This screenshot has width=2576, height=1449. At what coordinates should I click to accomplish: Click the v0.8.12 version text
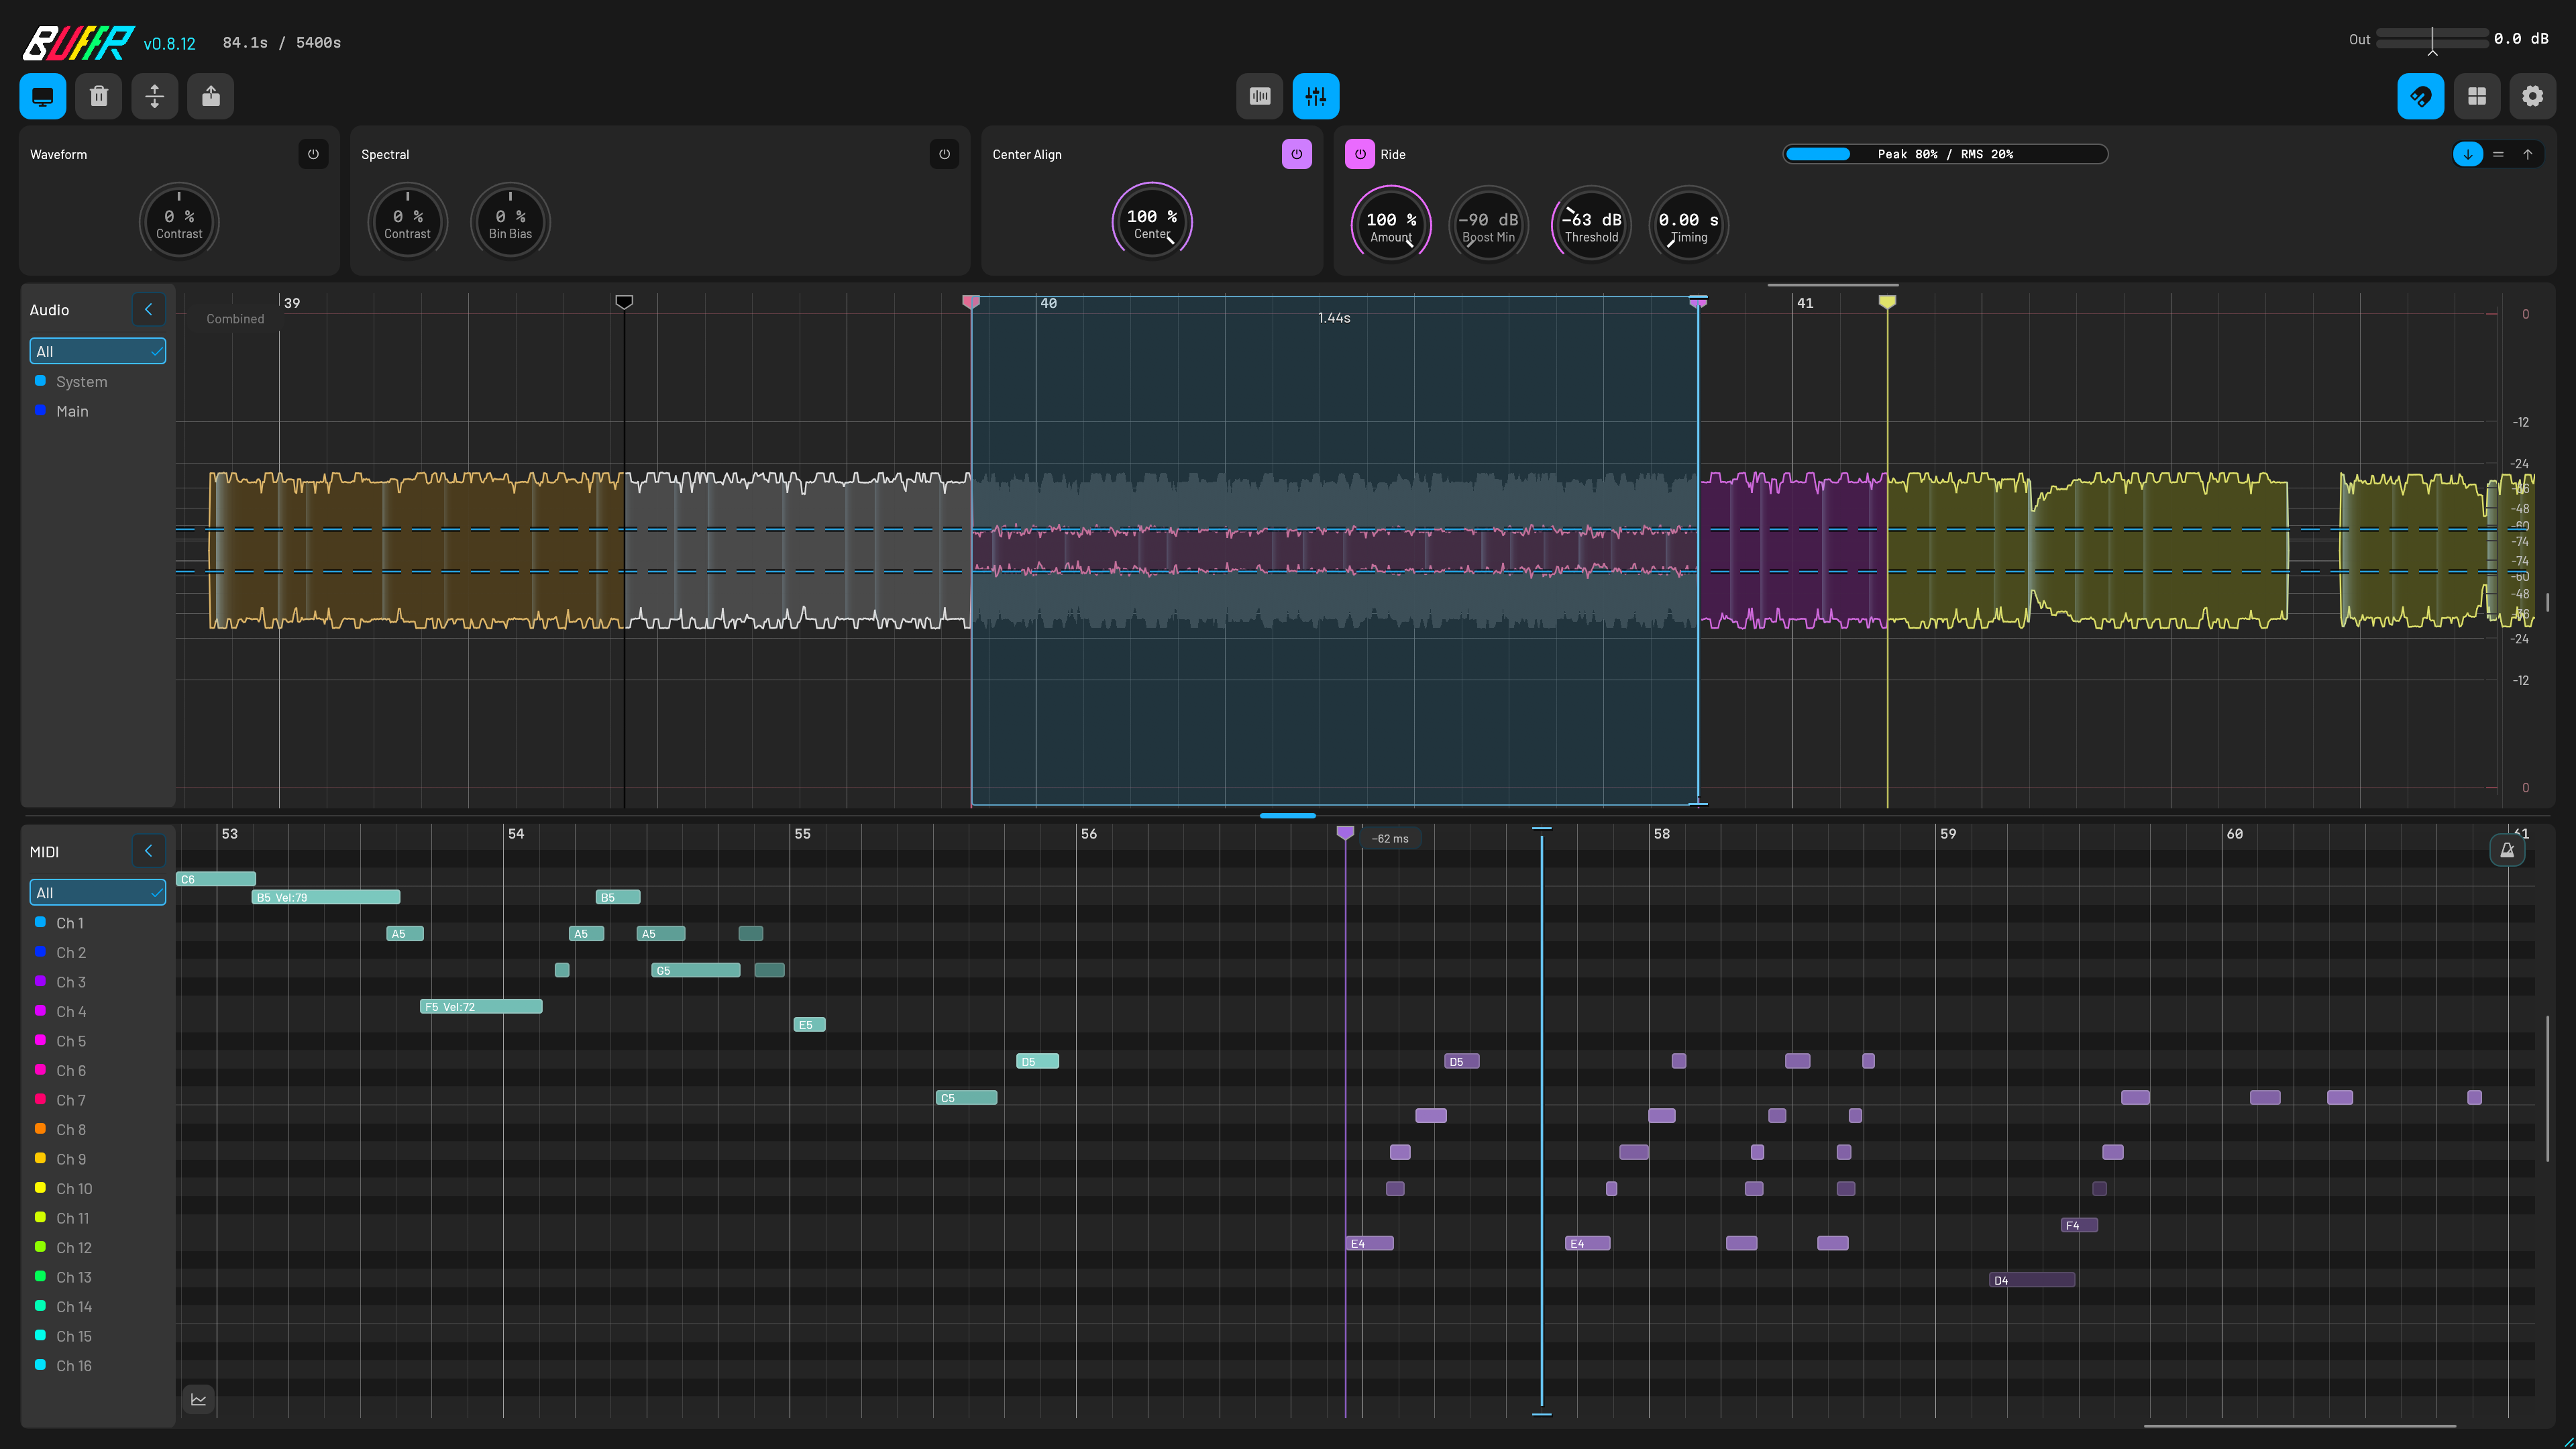[x=169, y=43]
